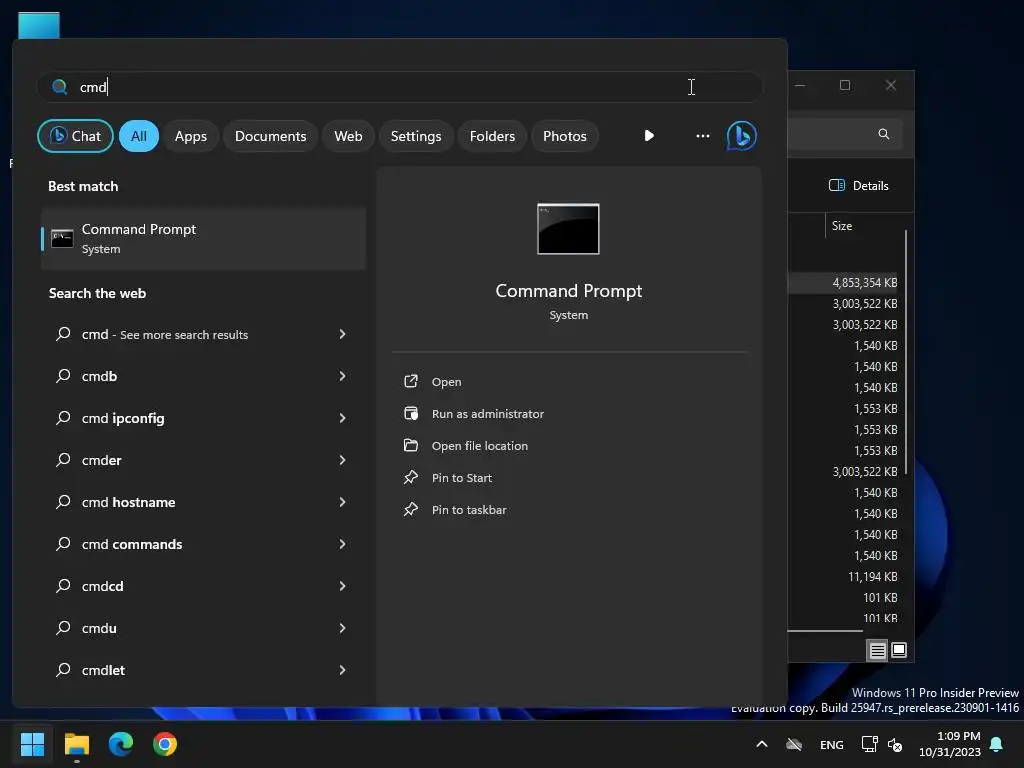
Task: Run Command Prompt as administrator
Action: point(487,414)
